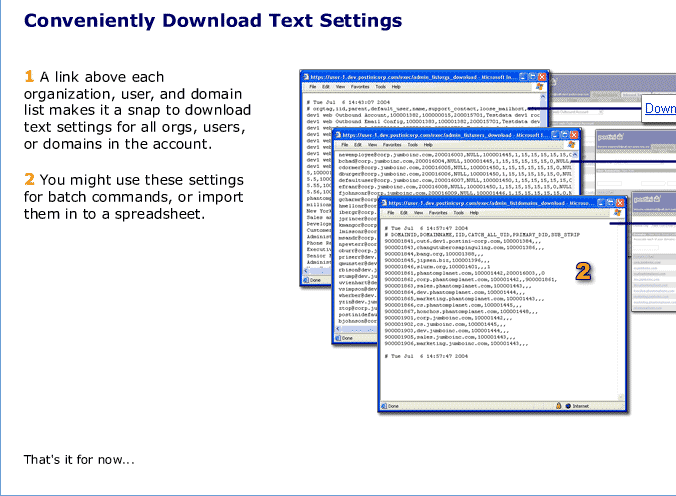Click horizontal scrollbar in orgs download window
This screenshot has width=676, height=496.
(x=317, y=271)
